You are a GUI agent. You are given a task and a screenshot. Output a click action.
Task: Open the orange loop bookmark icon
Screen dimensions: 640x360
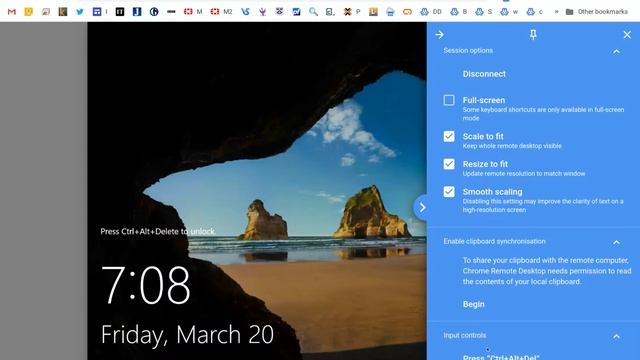[407, 12]
